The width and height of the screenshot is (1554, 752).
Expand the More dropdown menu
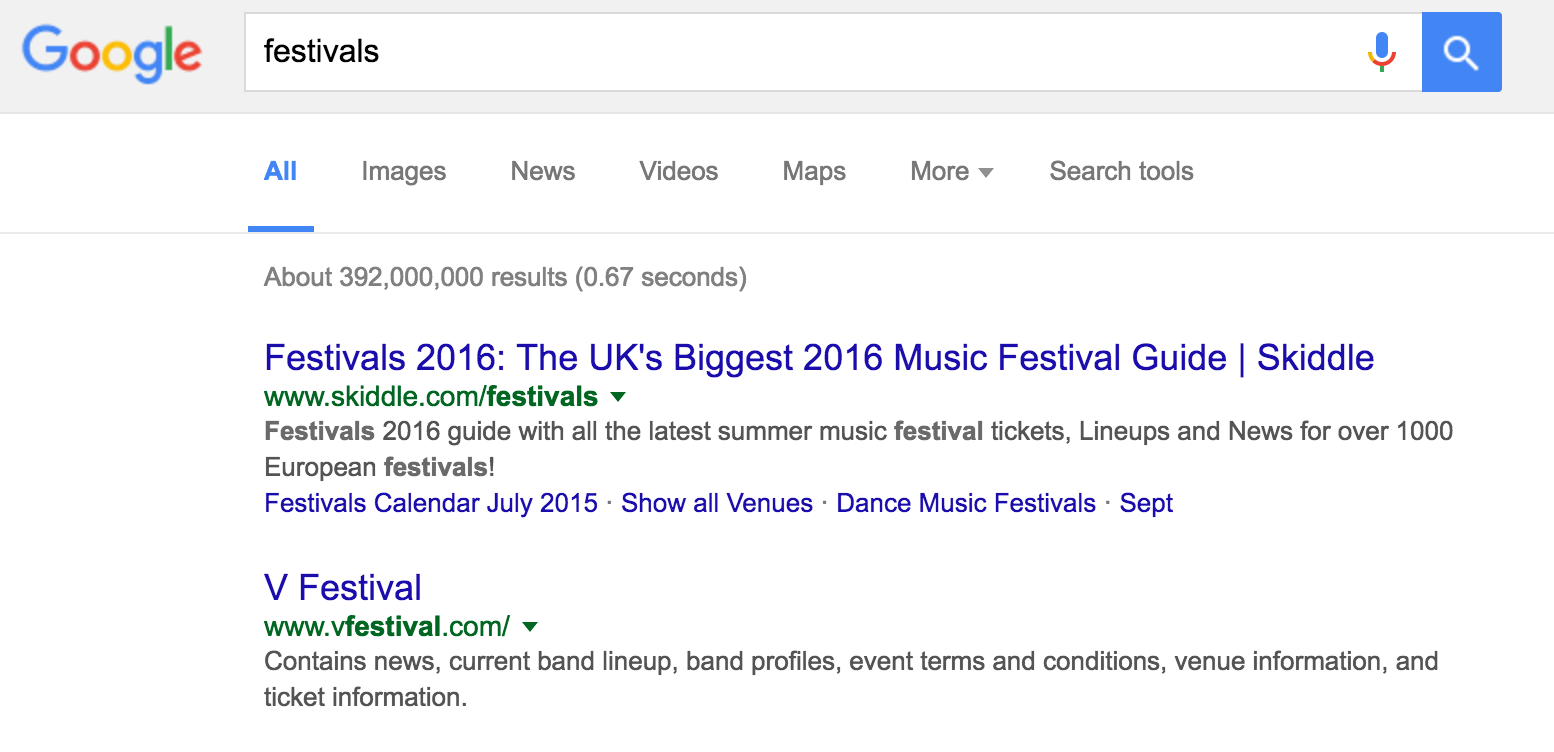(x=951, y=171)
